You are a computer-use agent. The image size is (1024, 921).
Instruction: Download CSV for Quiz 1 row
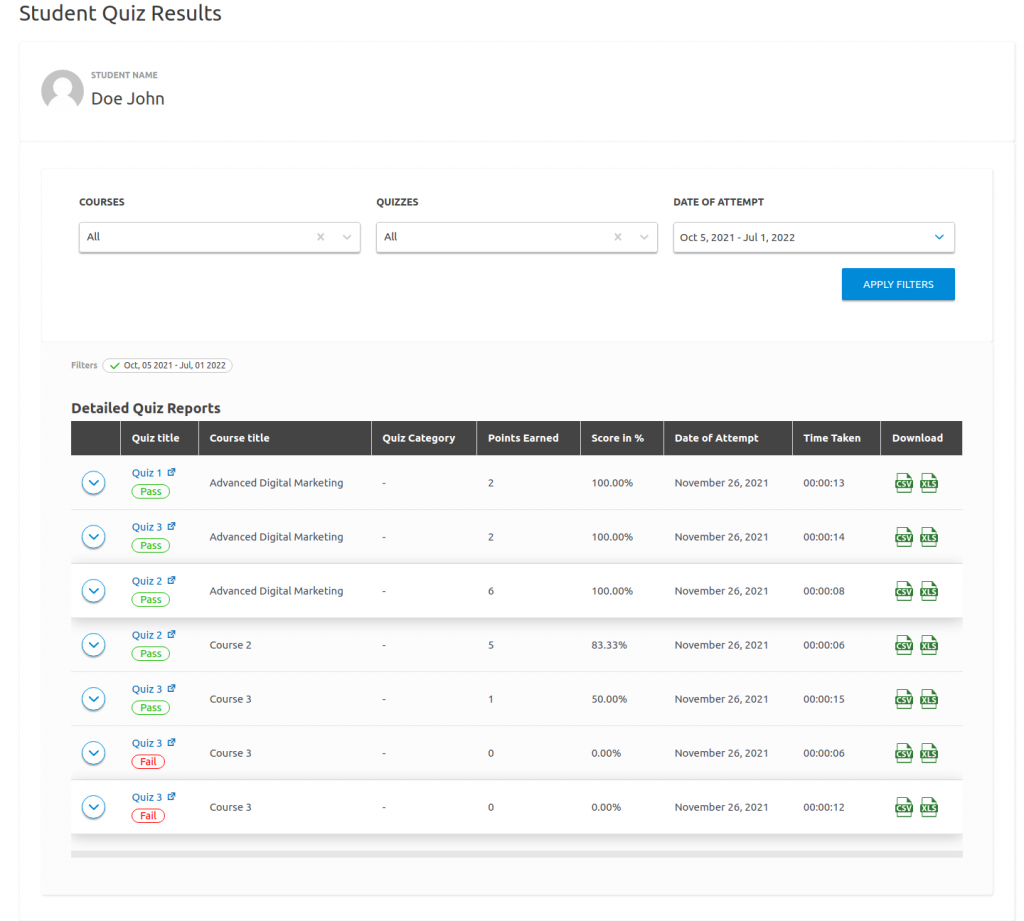click(x=904, y=483)
